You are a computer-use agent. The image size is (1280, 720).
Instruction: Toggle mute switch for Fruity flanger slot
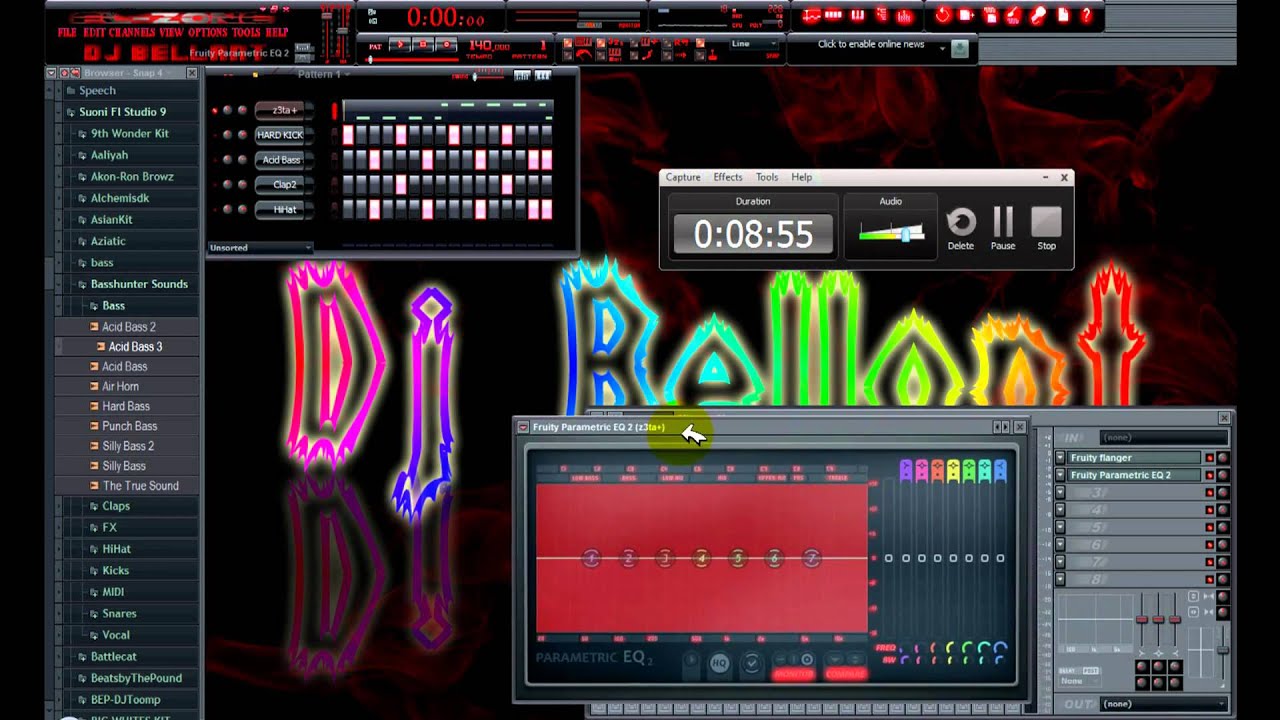point(1209,458)
